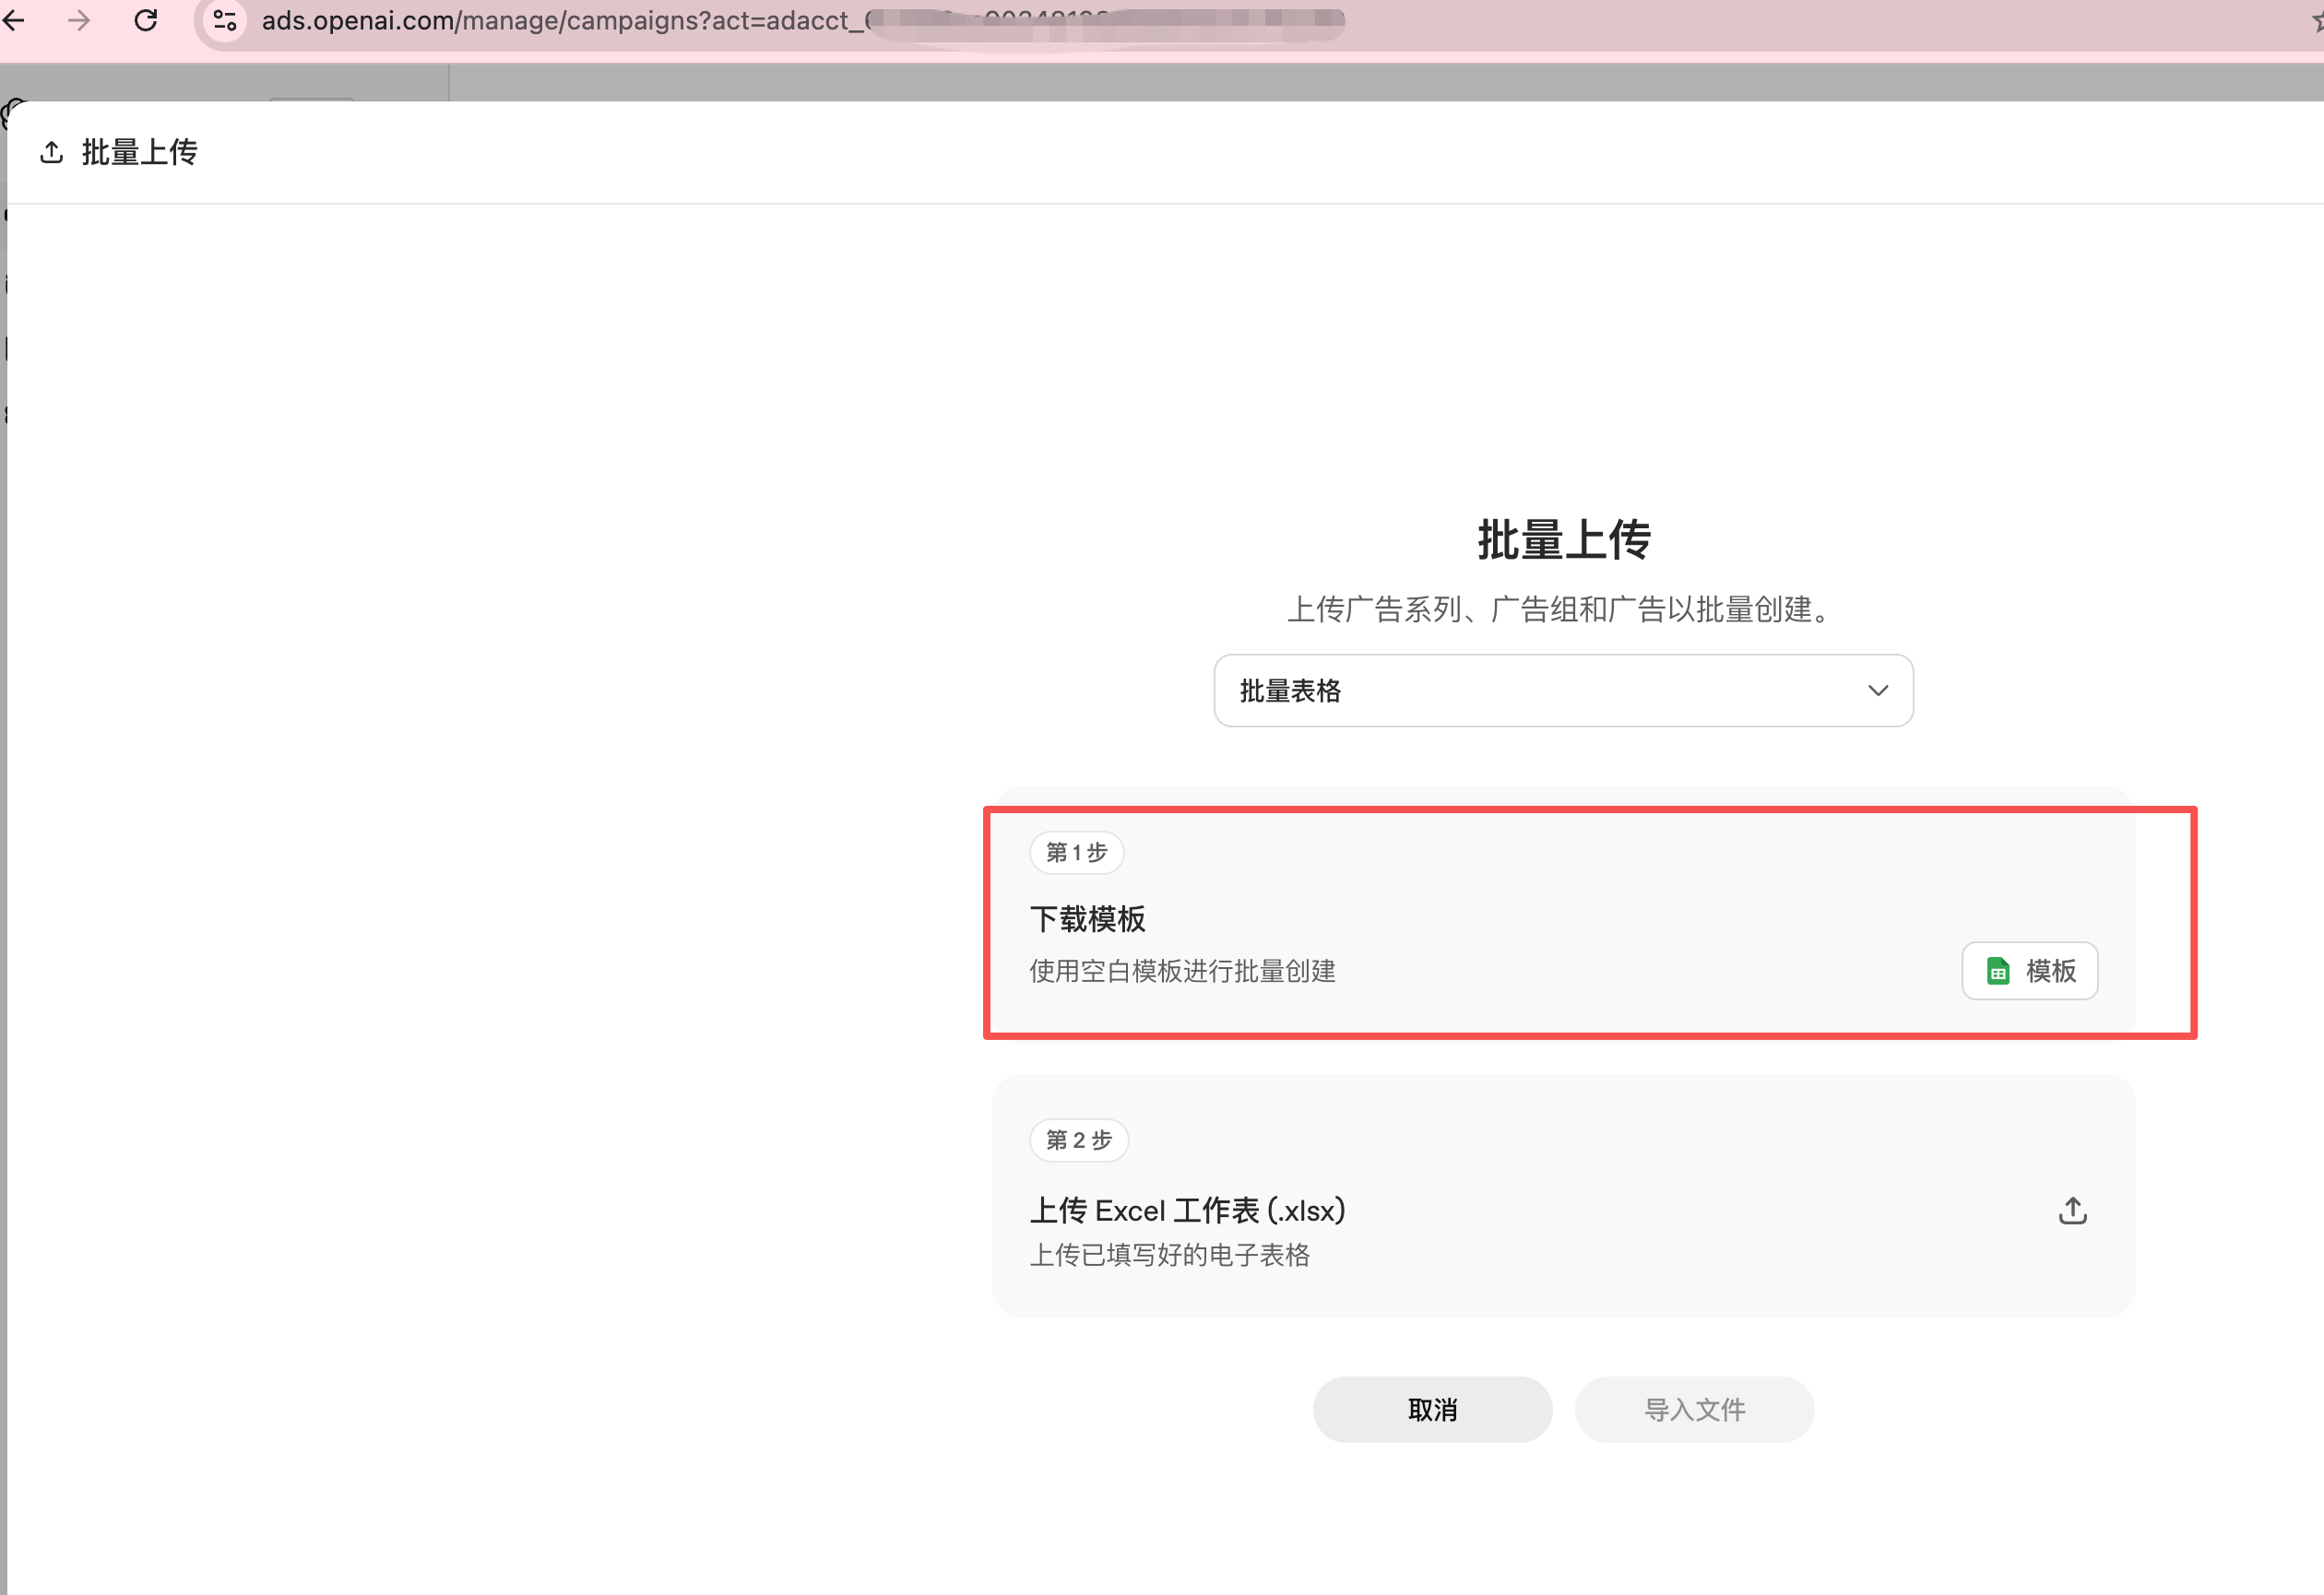
Task: Click 使用空白模板进行批量创建 description
Action: (1182, 971)
